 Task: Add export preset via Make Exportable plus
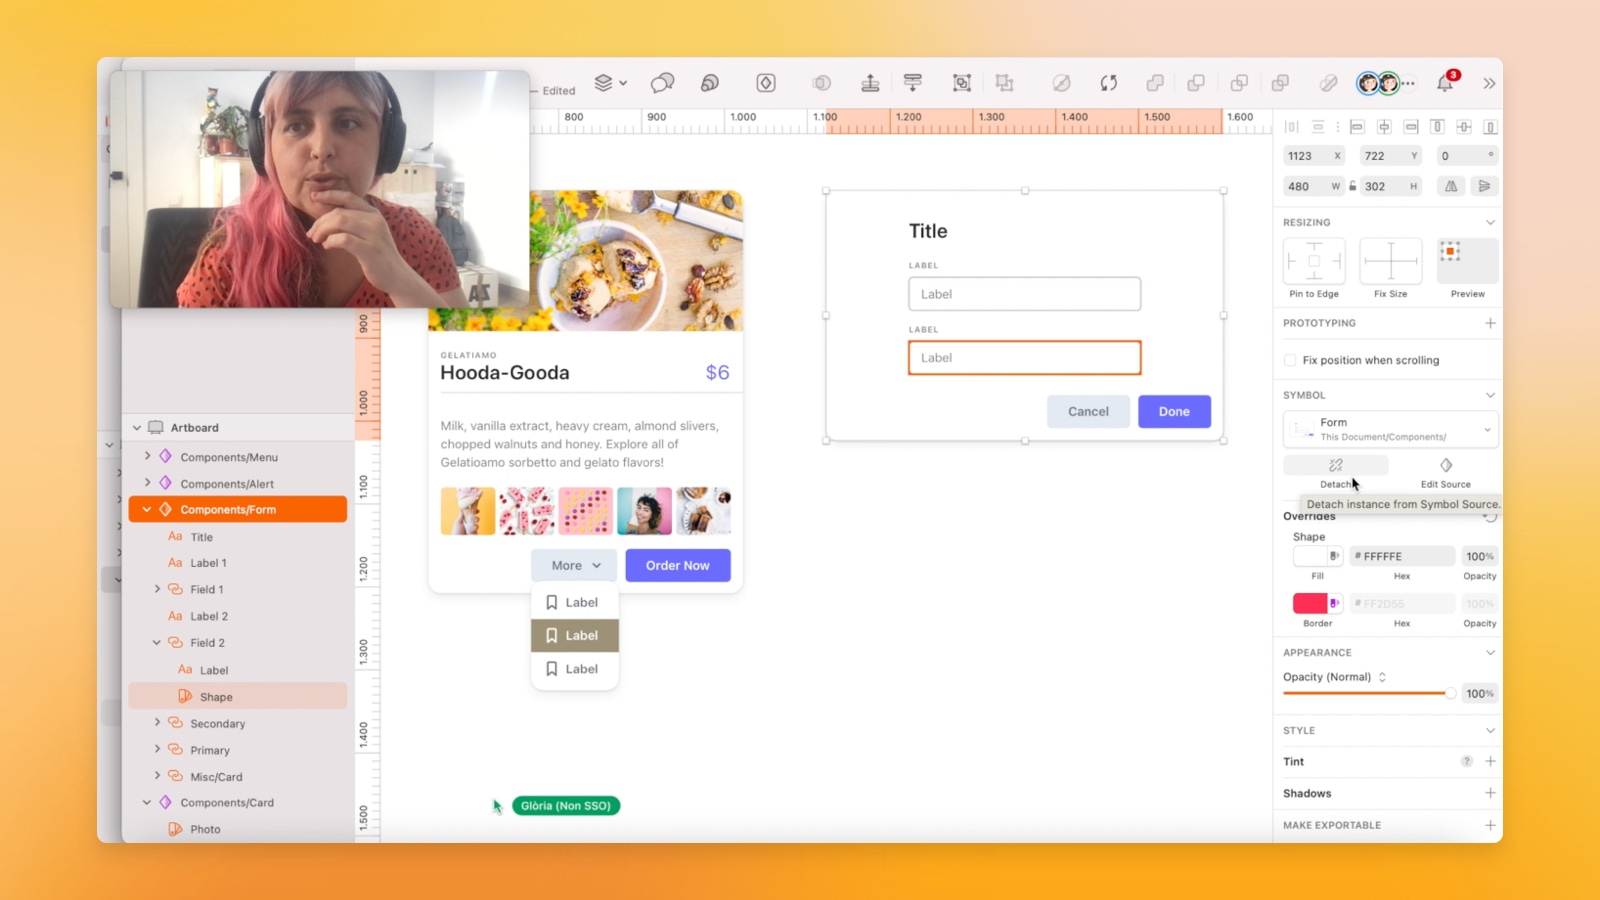pyautogui.click(x=1490, y=825)
